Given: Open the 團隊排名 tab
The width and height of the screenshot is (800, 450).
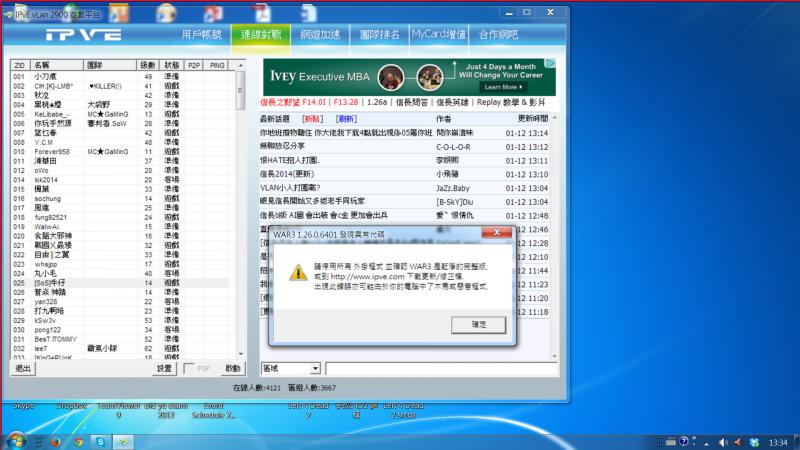Looking at the screenshot, I should 379,35.
